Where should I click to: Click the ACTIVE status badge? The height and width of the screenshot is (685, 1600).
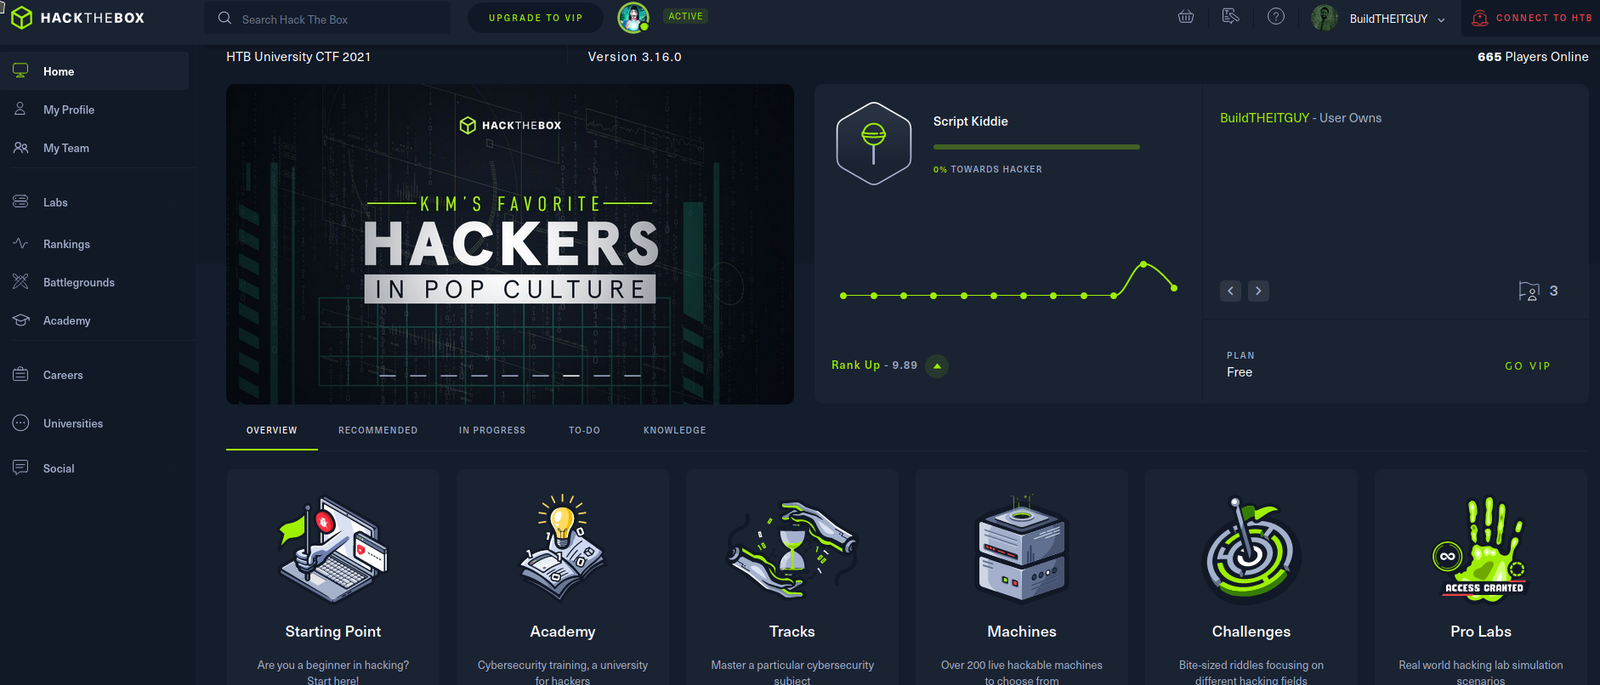686,16
